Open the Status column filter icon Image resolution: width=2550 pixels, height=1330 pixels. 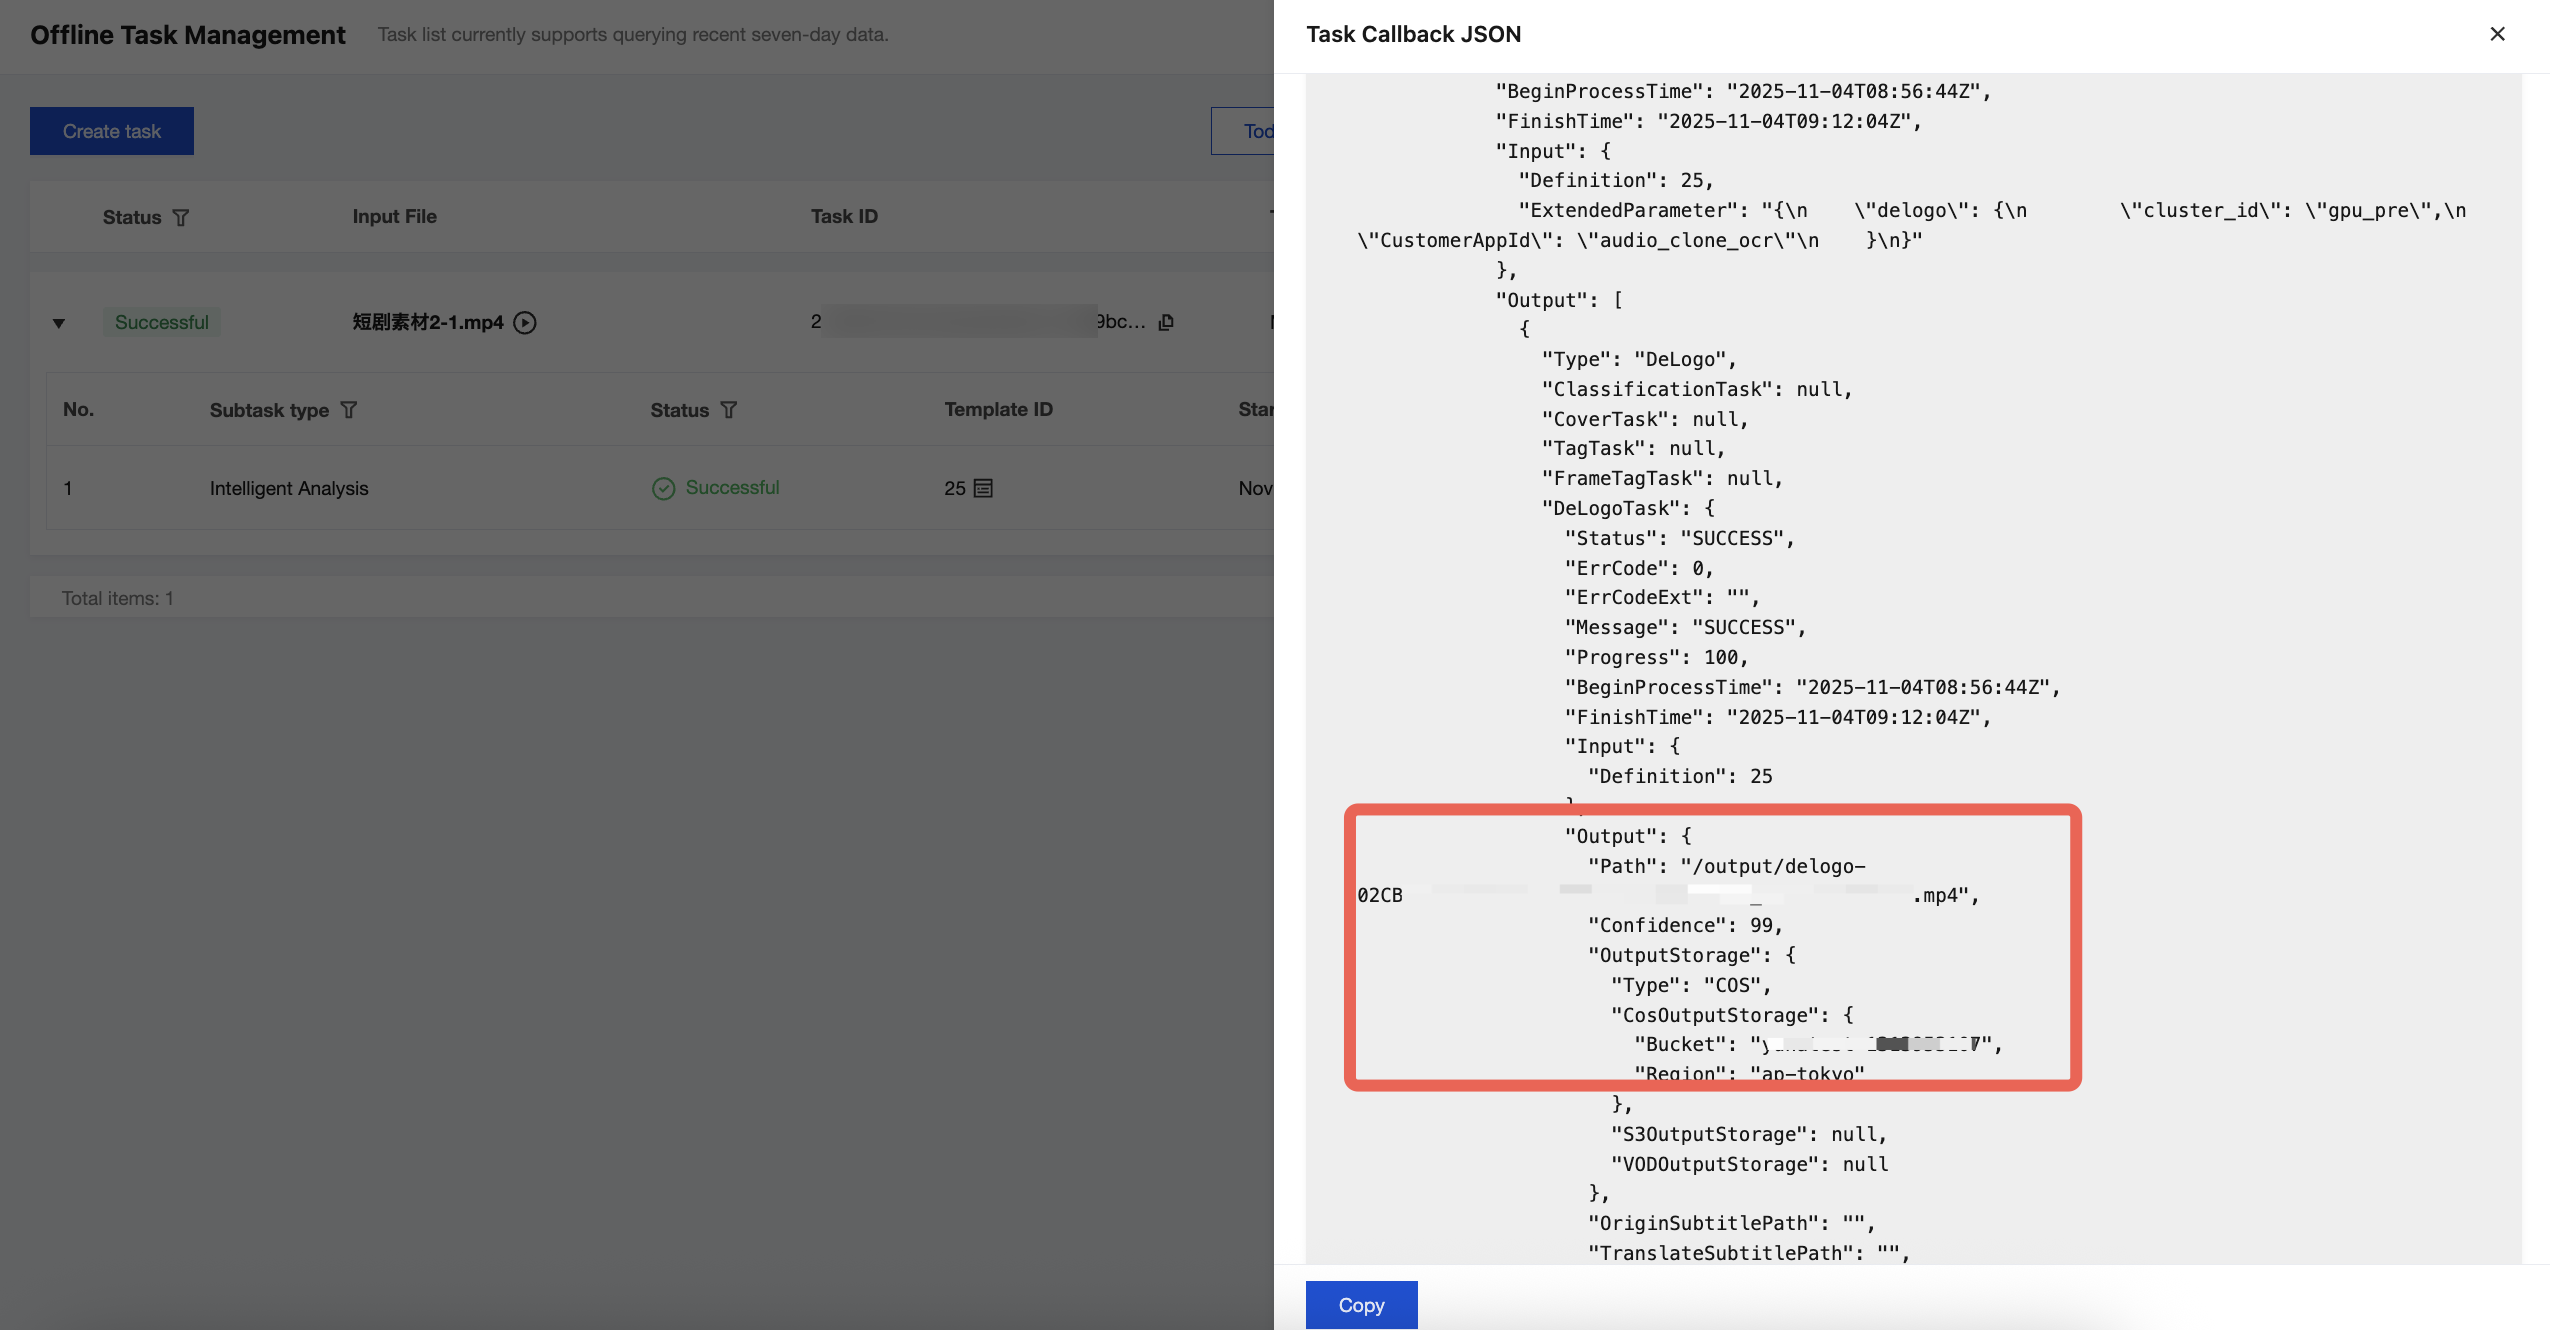click(x=181, y=217)
